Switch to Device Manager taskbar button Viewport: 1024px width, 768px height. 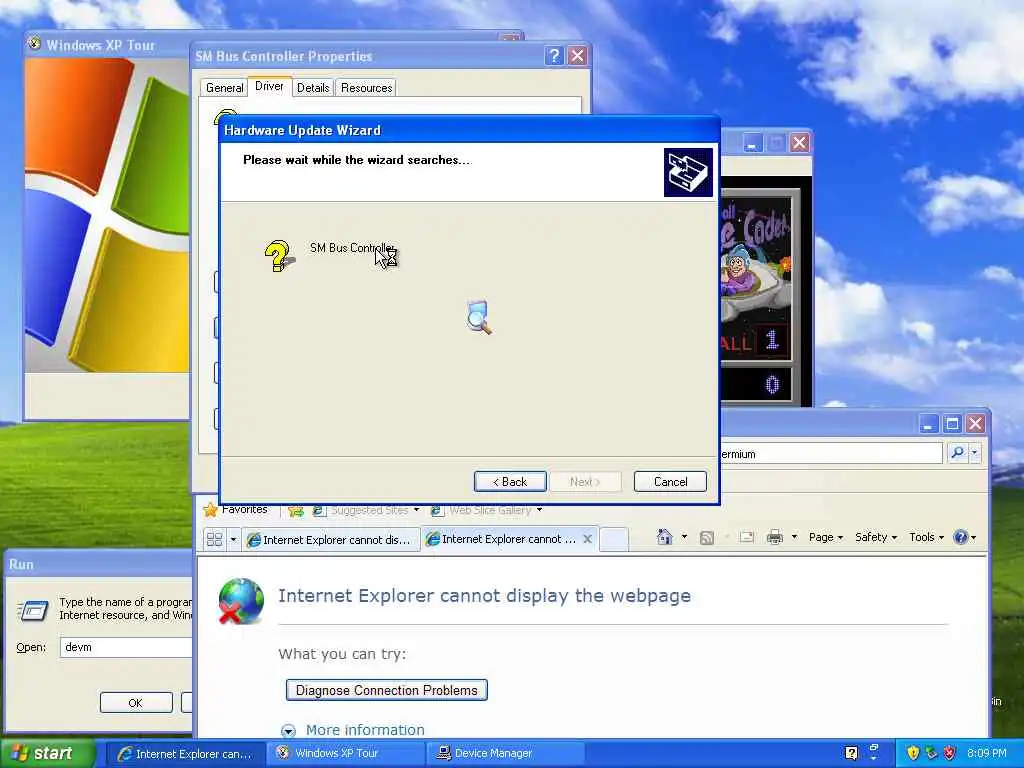pyautogui.click(x=505, y=754)
